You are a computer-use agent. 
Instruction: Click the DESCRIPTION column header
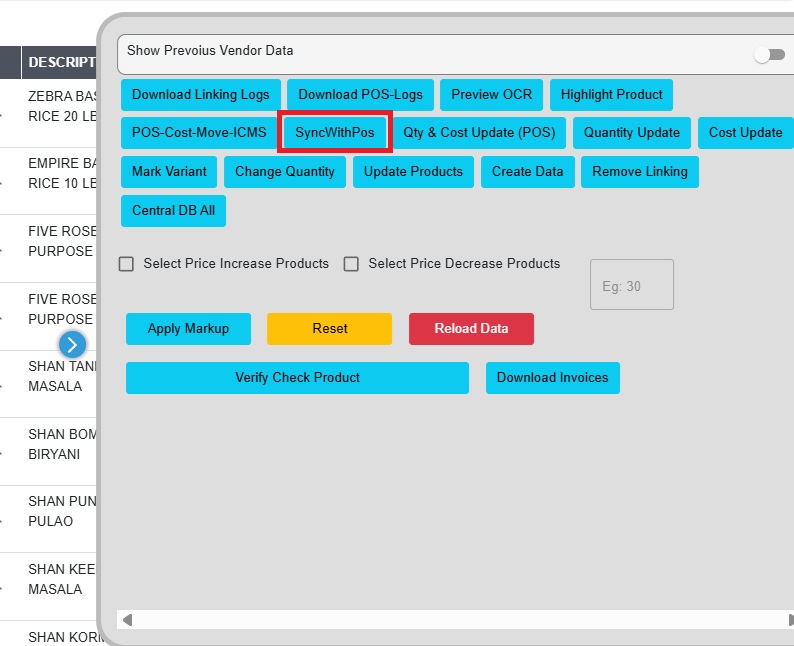pos(59,62)
